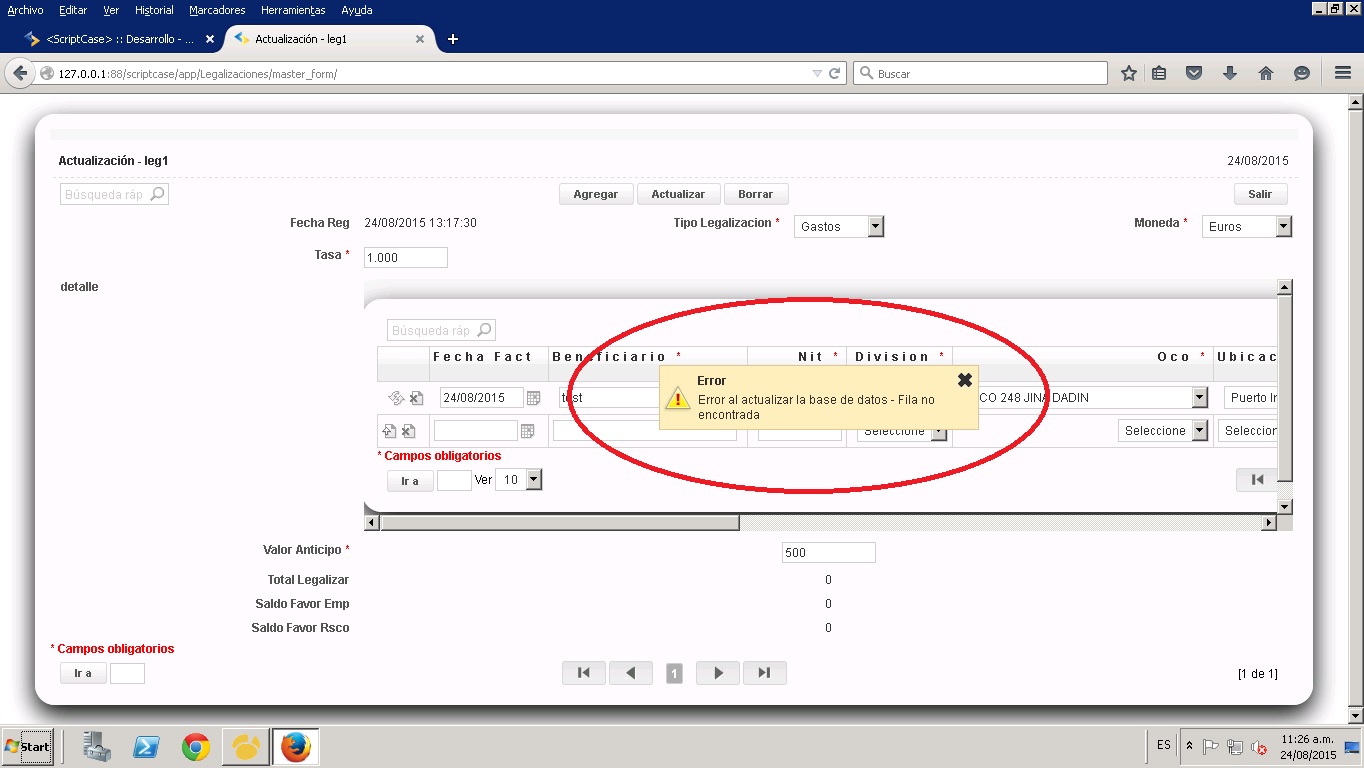The height and width of the screenshot is (768, 1364).
Task: Click the magnifier in the main Búsqueda rápida box
Action: tap(157, 194)
